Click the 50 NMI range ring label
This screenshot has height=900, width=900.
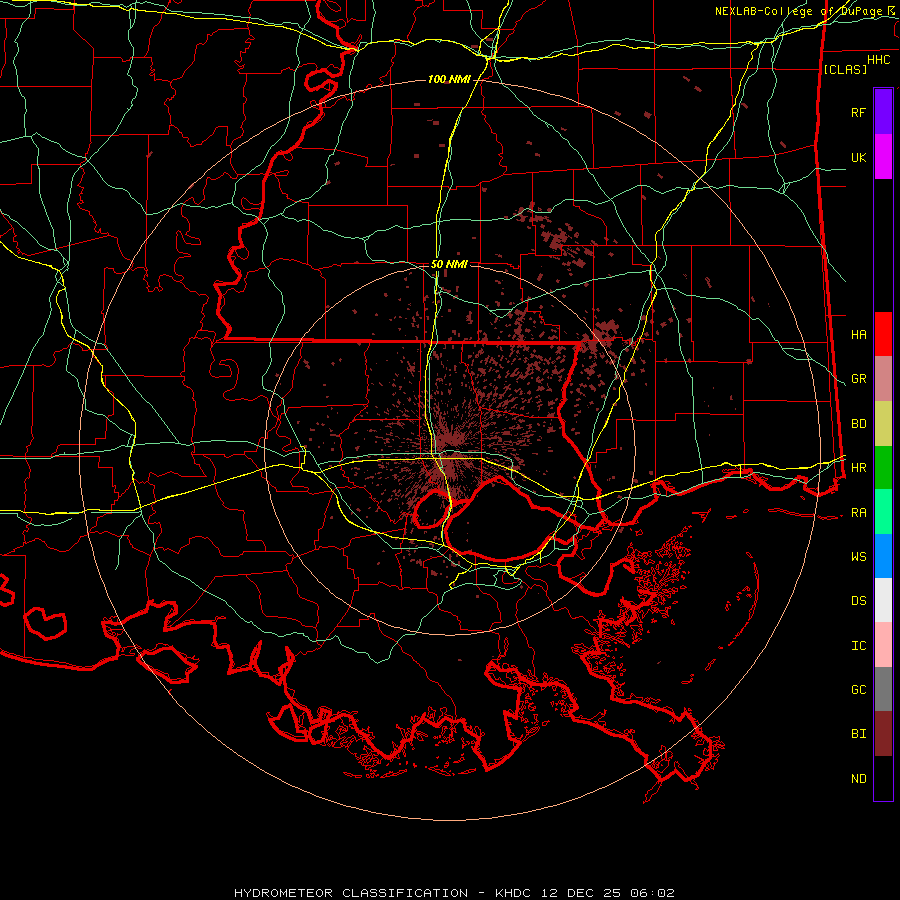click(449, 264)
